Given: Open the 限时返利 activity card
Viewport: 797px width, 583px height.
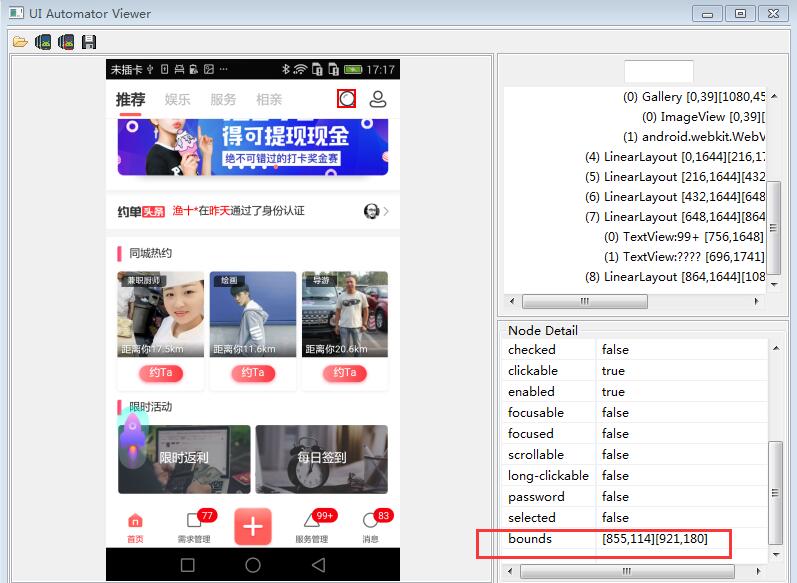Looking at the screenshot, I should coord(184,459).
